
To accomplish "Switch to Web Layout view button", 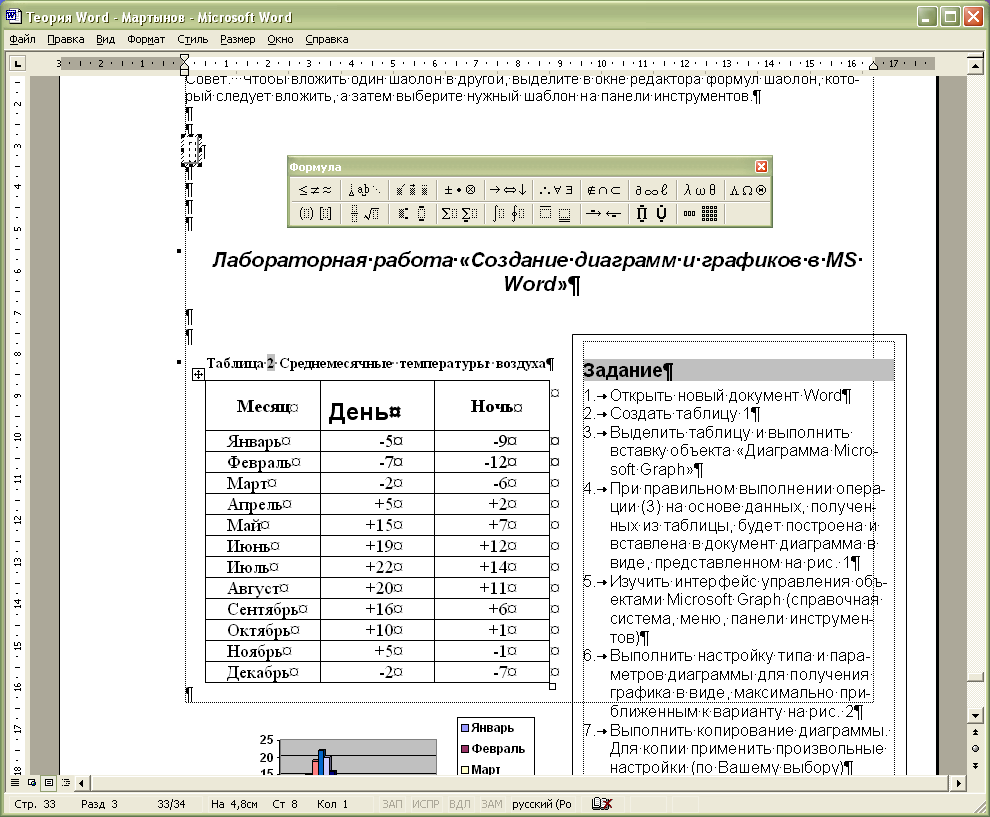I will coord(32,783).
